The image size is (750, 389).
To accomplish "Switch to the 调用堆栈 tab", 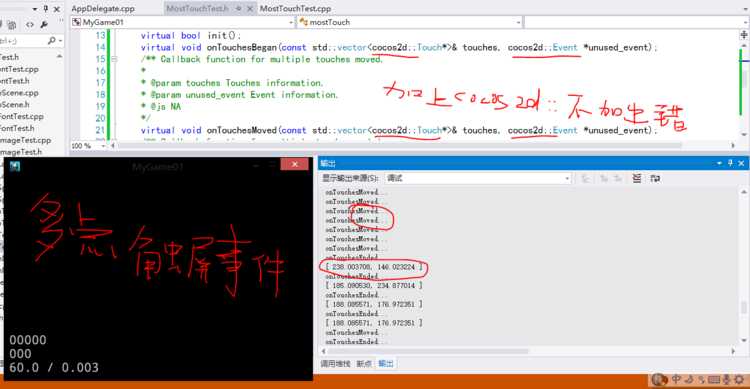I will pyautogui.click(x=335, y=364).
